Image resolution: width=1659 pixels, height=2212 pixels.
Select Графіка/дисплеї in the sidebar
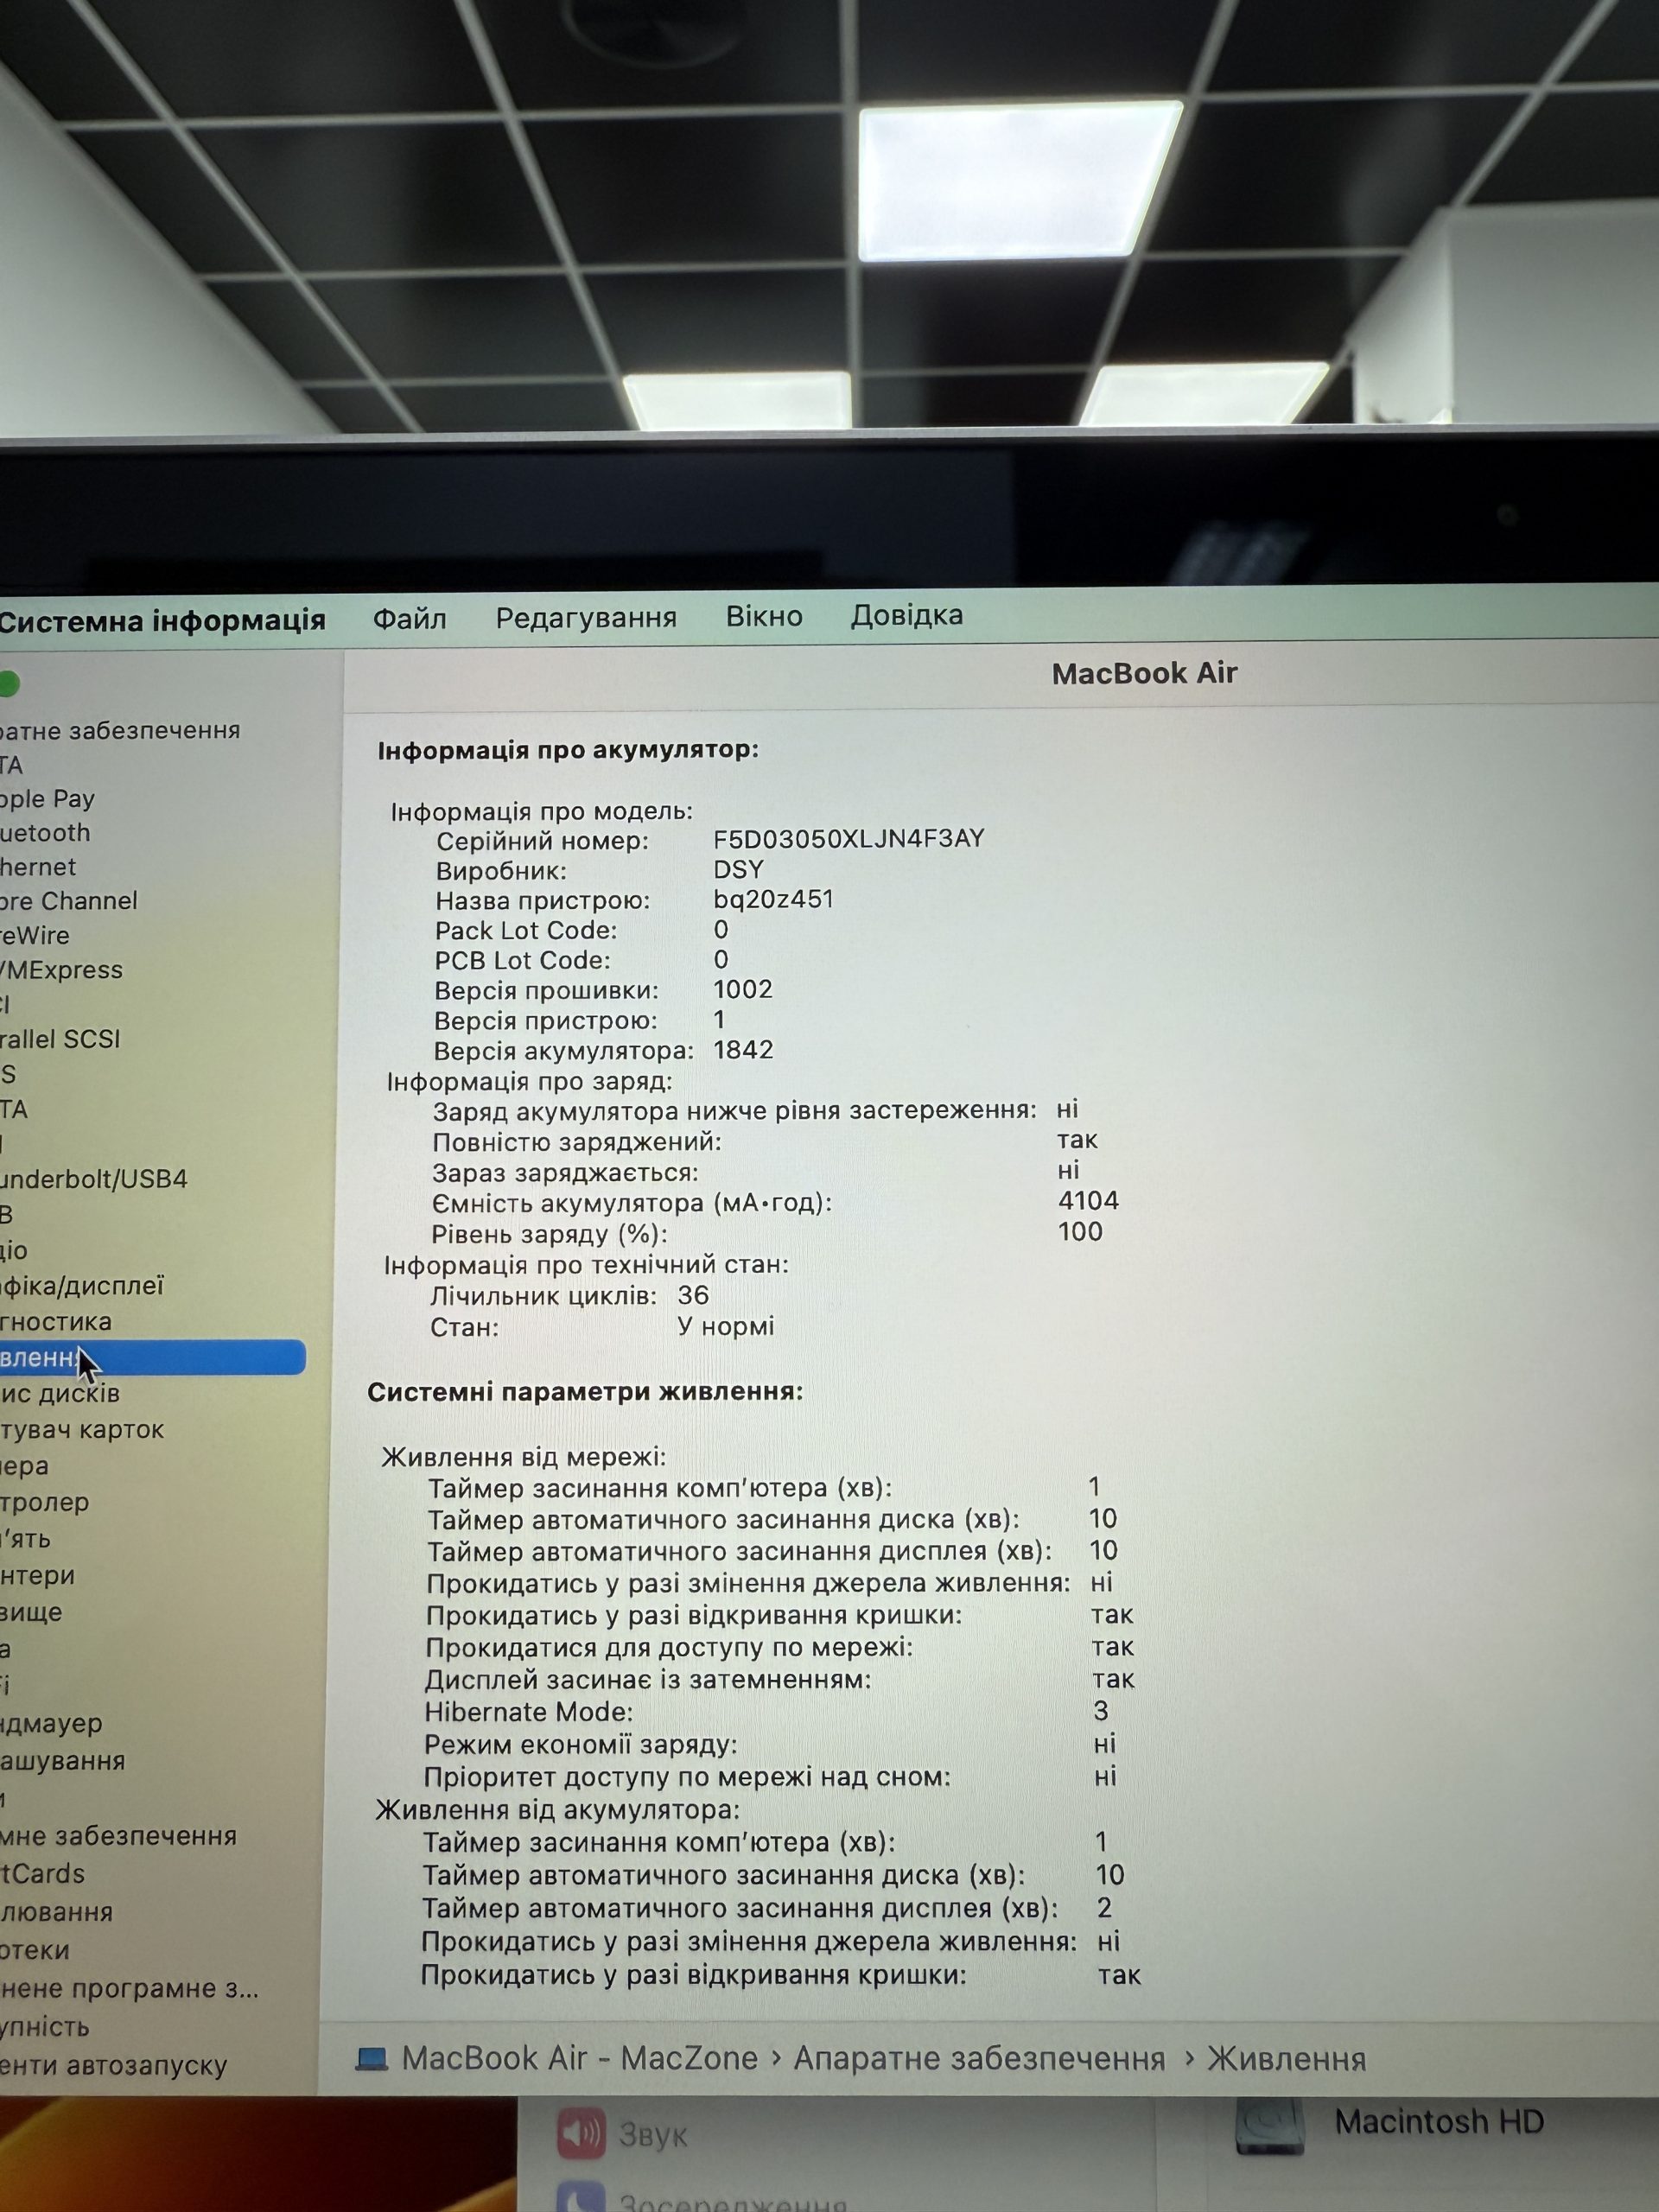point(82,1286)
